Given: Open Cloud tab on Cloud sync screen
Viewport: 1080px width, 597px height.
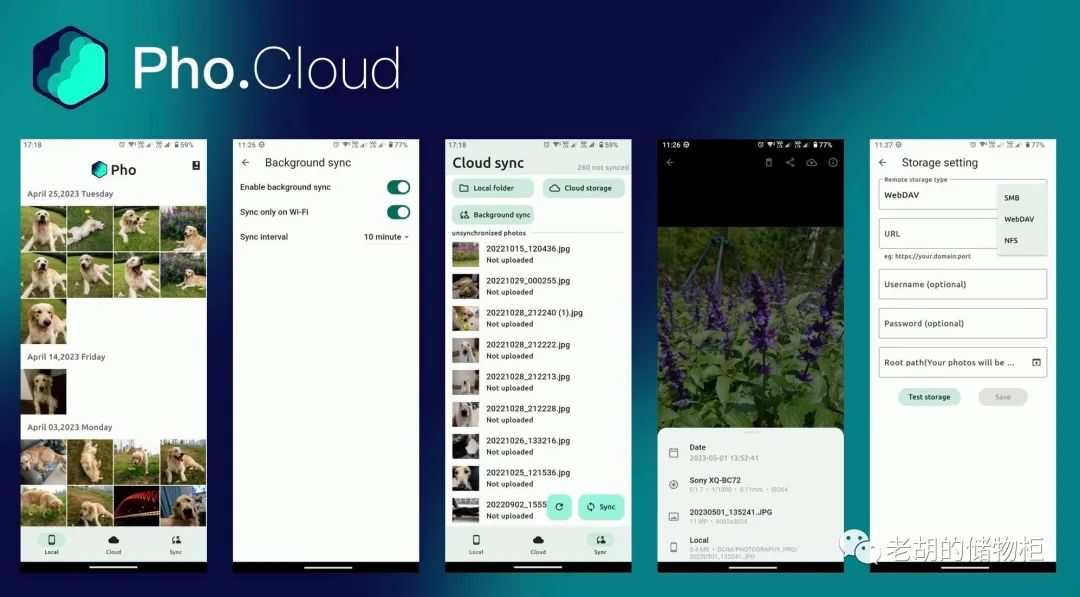Looking at the screenshot, I should point(538,543).
